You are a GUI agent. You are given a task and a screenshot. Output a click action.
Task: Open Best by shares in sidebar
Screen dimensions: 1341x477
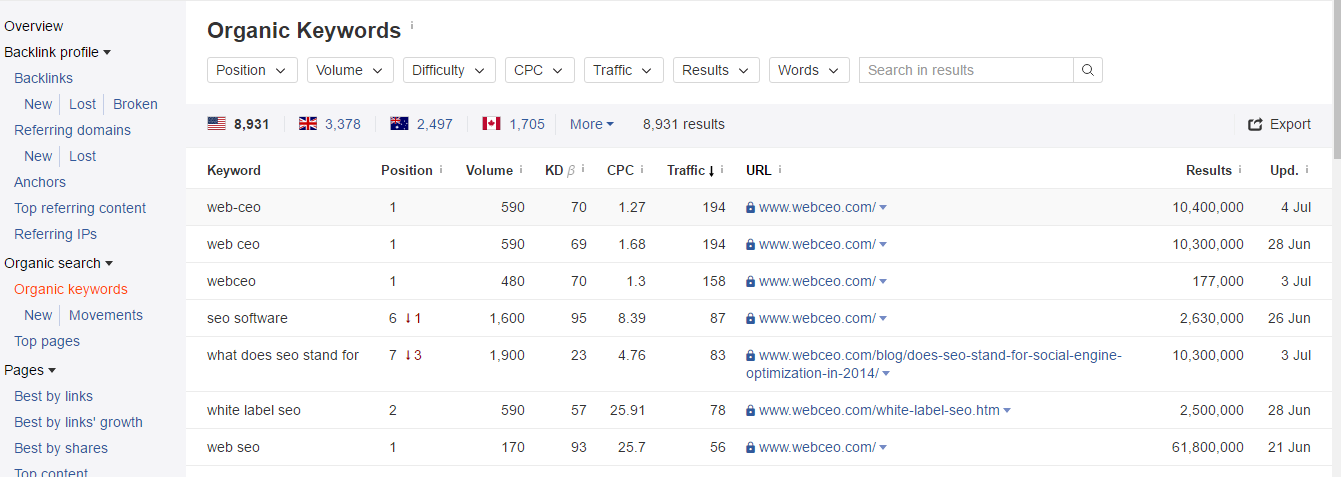coord(61,448)
